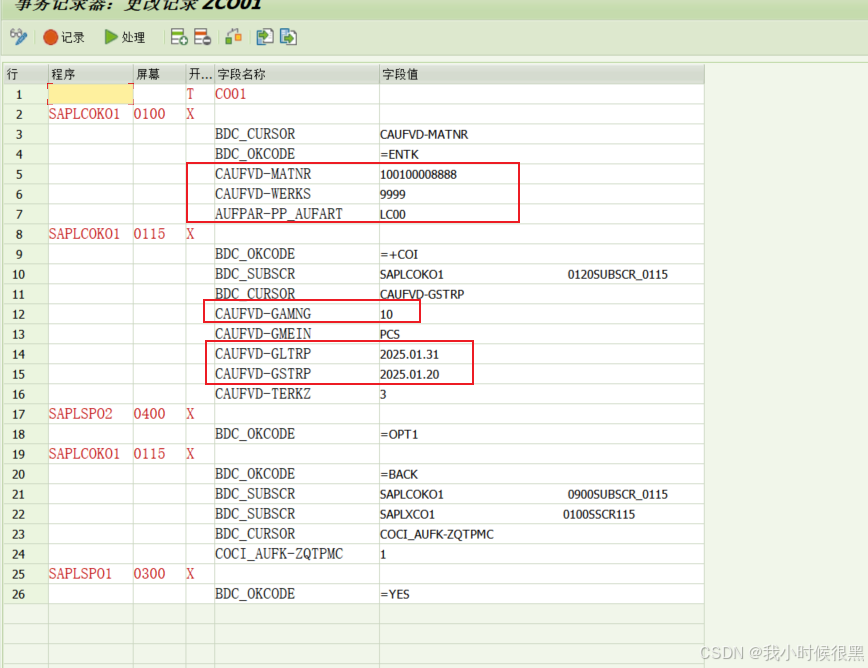Click the delete row icon
The width and height of the screenshot is (868, 668).
pos(202,37)
